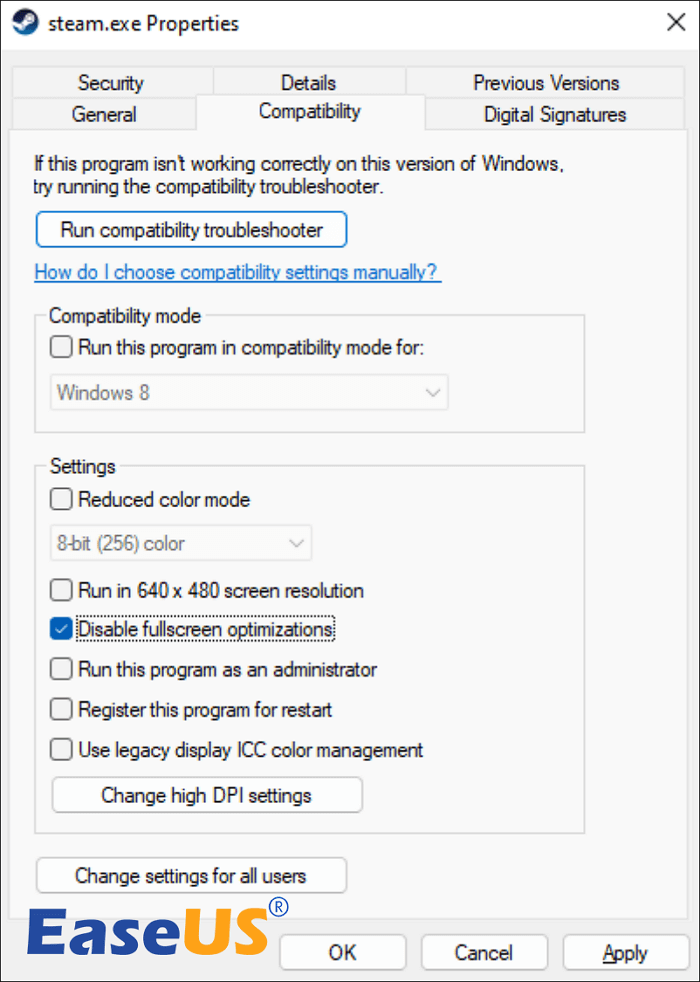Expand the 8-bit (256) color dropdown
Screen dimensions: 700x982
click(181, 543)
